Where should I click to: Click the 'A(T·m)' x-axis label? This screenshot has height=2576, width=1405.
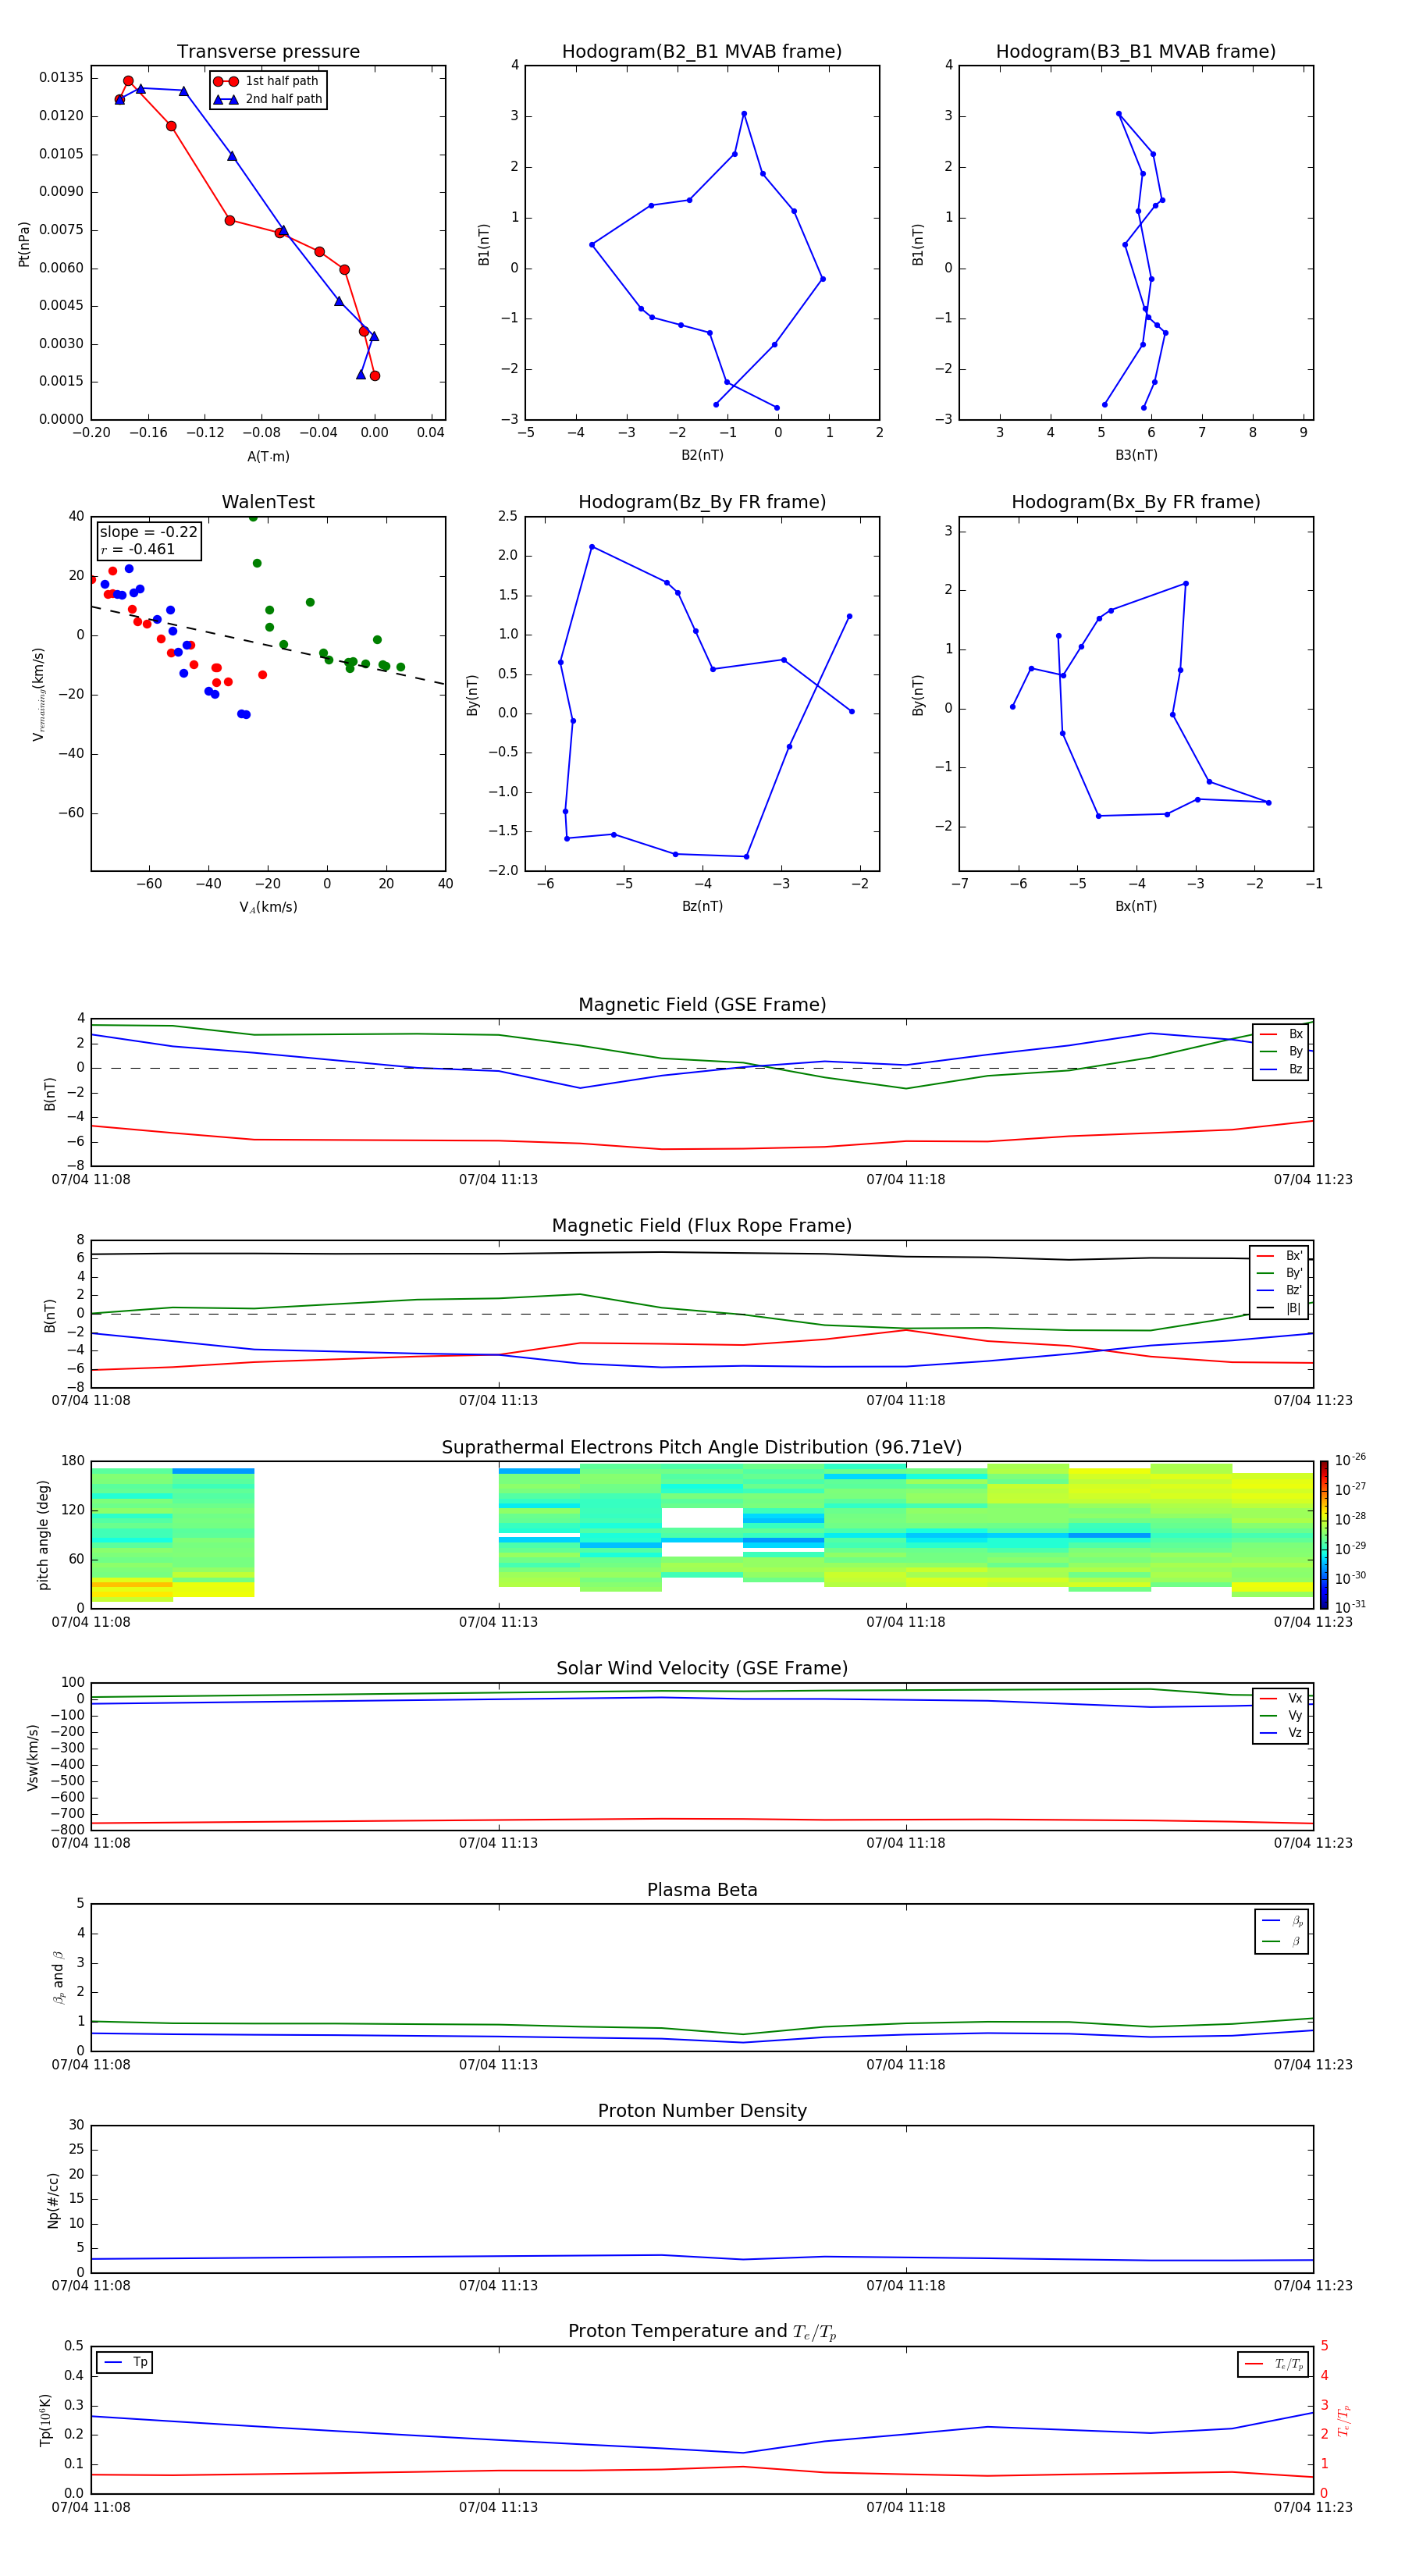click(x=268, y=456)
